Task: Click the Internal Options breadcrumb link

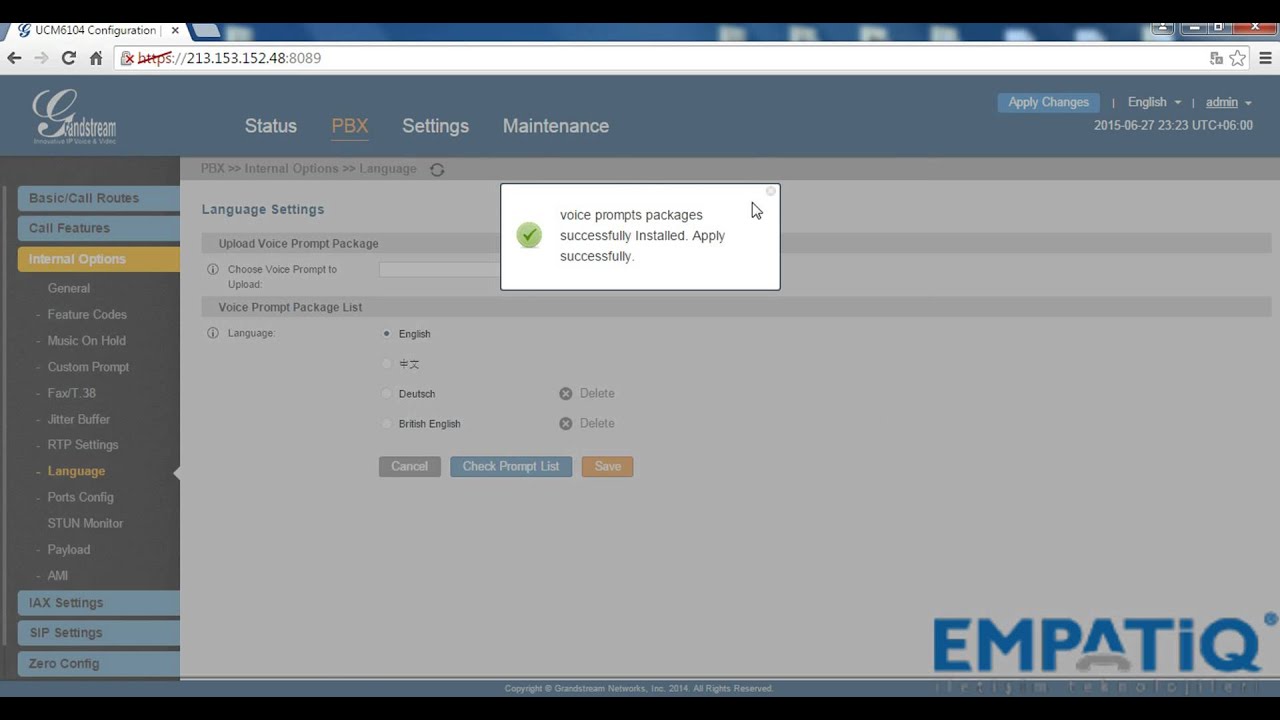Action: point(291,169)
